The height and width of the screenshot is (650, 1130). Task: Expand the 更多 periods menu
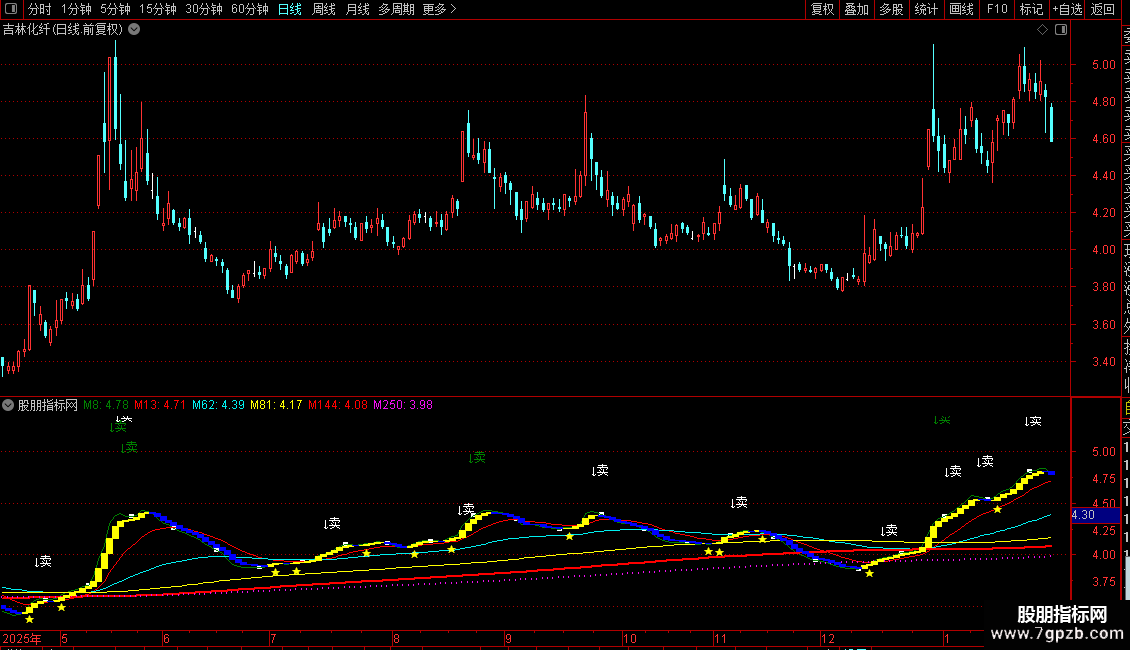439,9
